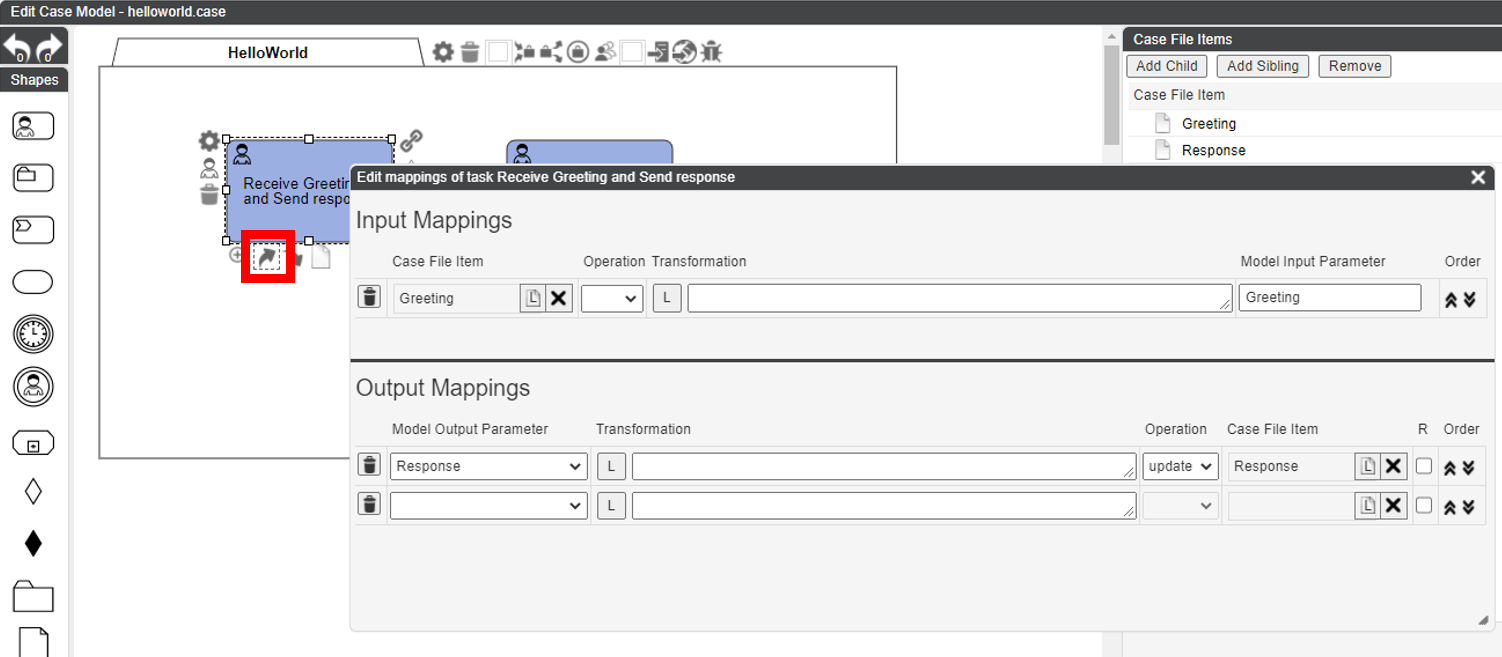Open Operation dropdown in empty output row
This screenshot has height=657, width=1502.
coord(1181,506)
